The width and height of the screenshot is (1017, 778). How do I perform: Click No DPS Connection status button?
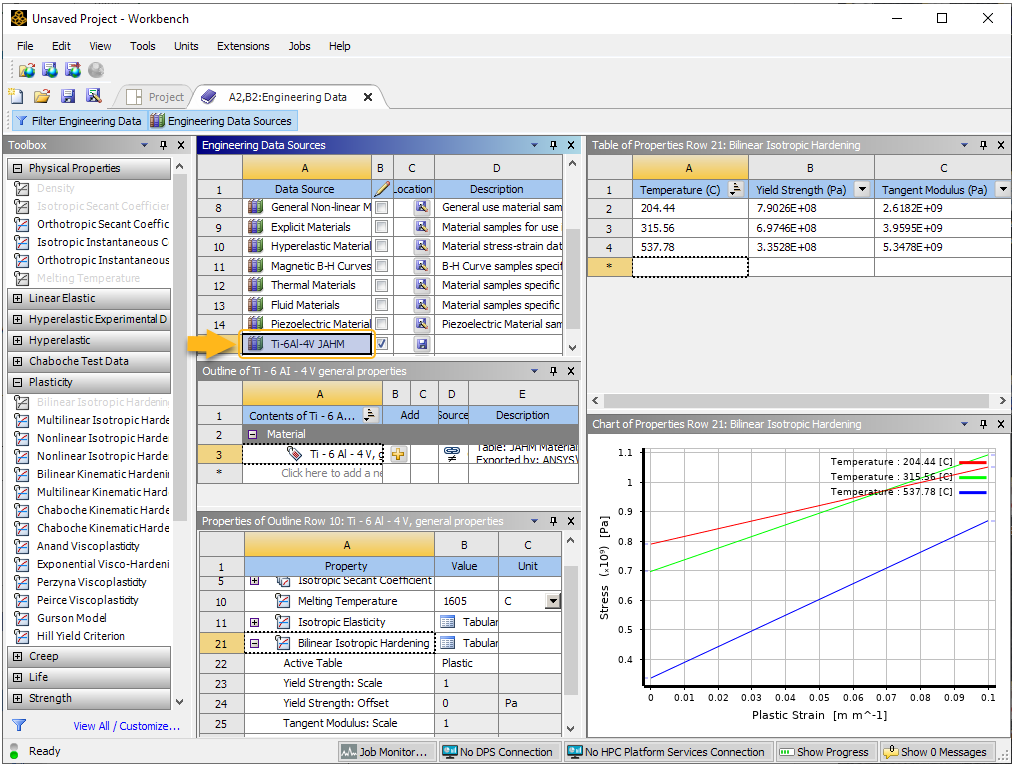point(498,752)
